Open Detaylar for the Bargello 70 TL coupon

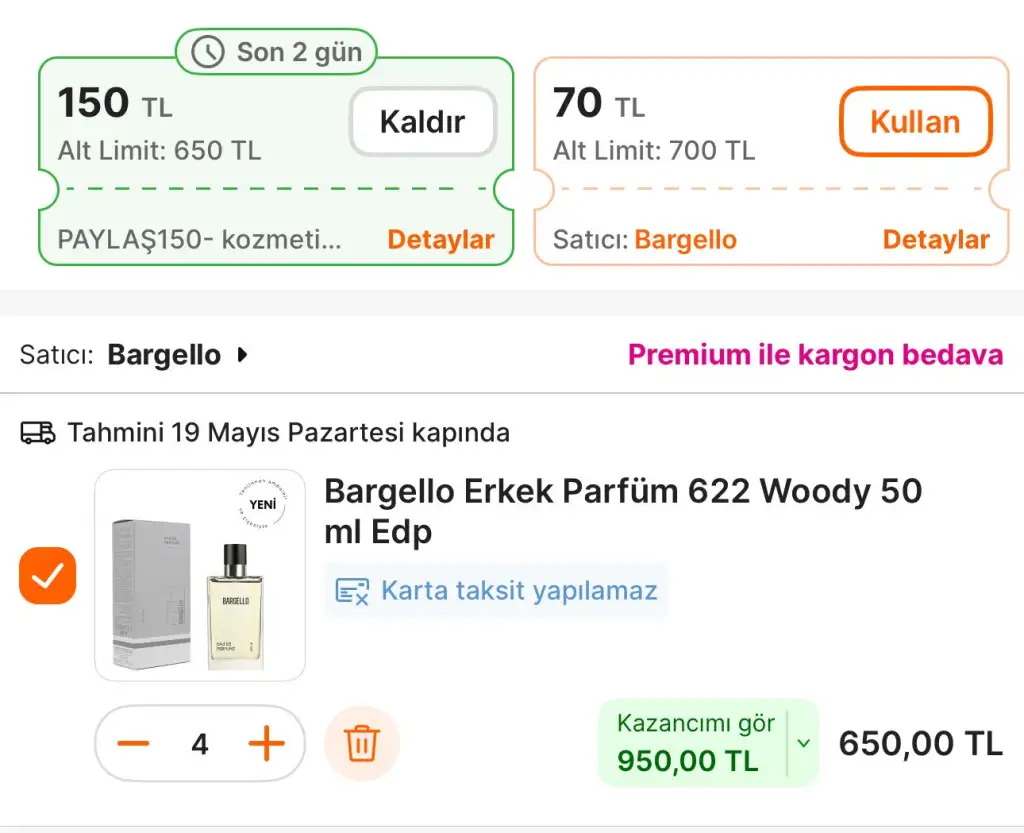coord(936,240)
